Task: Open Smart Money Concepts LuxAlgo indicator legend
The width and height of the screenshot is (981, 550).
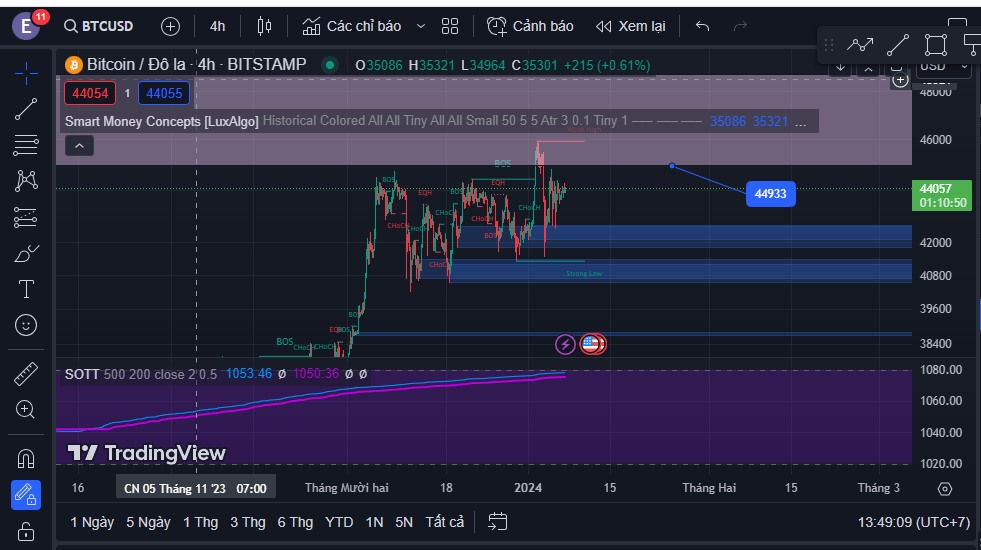Action: [161, 121]
